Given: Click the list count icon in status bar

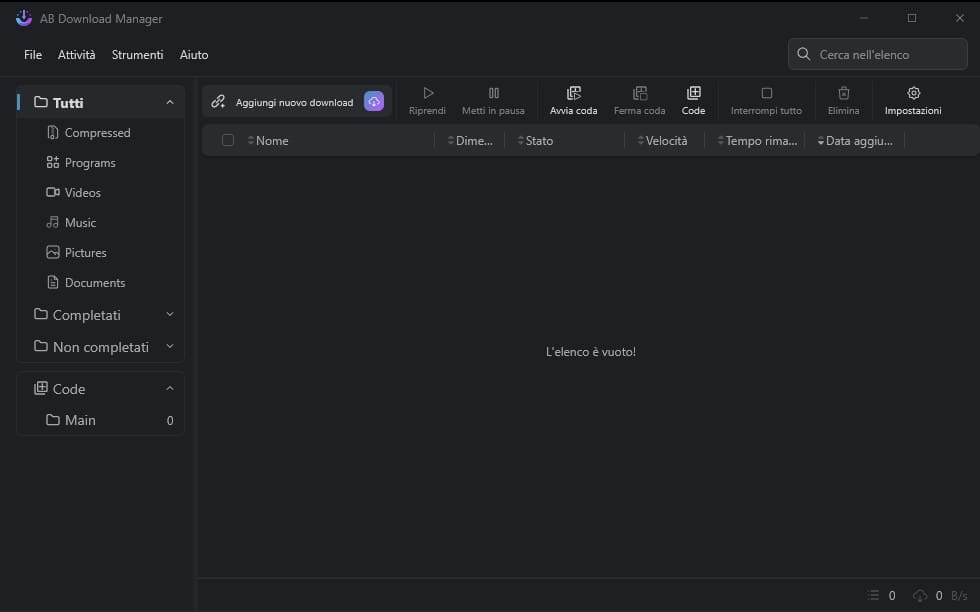Looking at the screenshot, I should pos(873,595).
